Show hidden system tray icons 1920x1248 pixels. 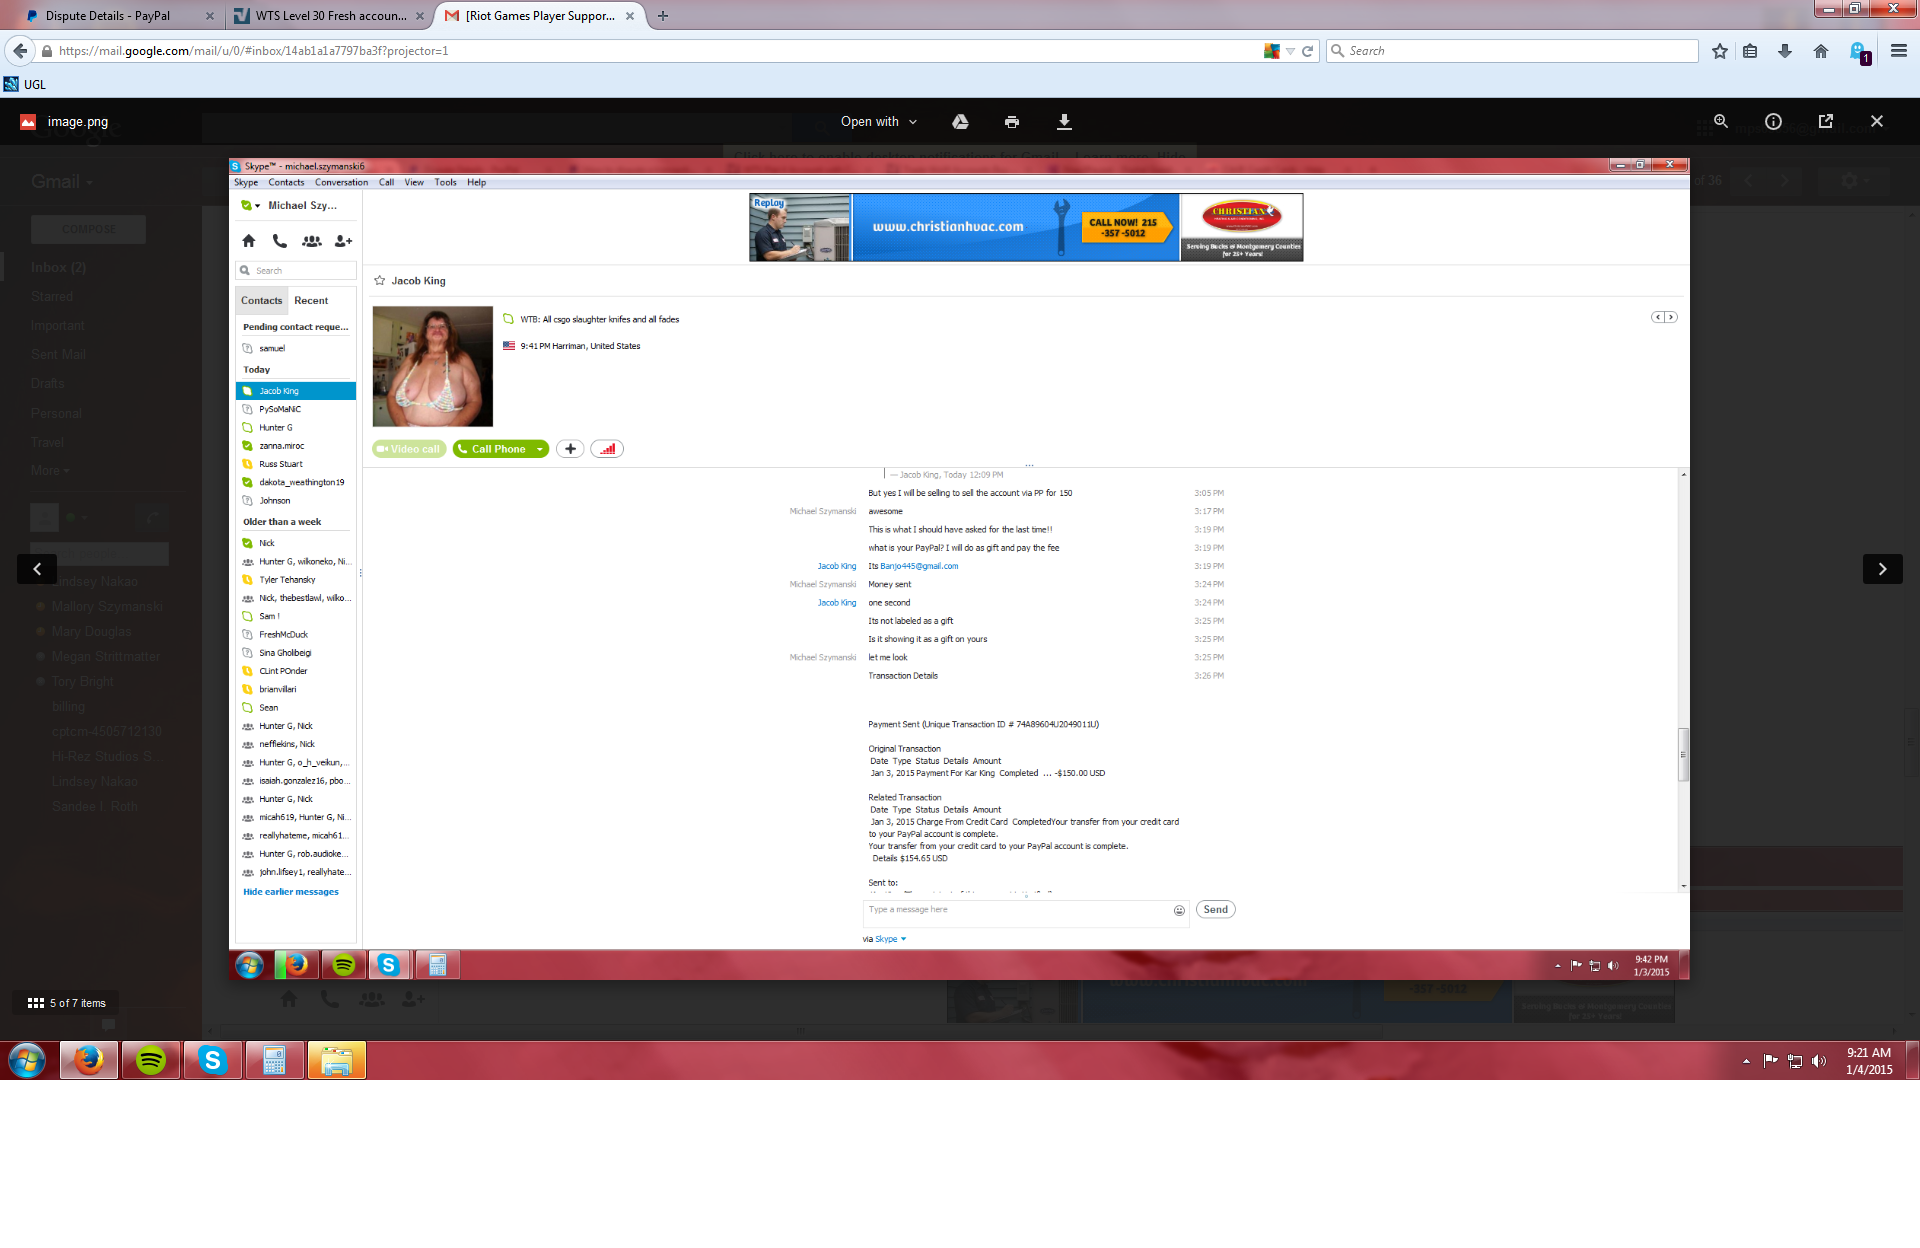[1746, 1061]
